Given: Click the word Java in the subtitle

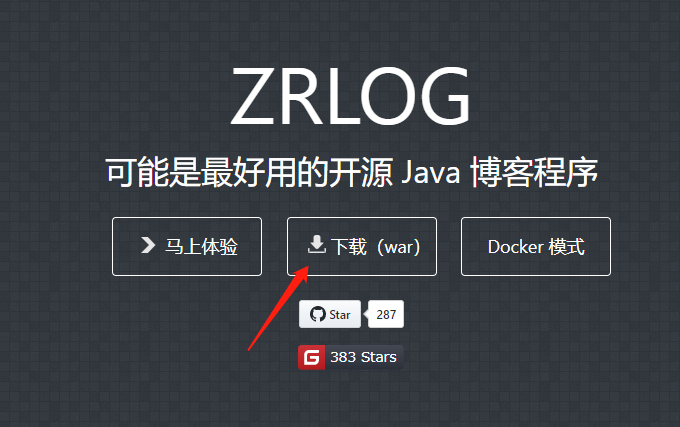Looking at the screenshot, I should [431, 173].
